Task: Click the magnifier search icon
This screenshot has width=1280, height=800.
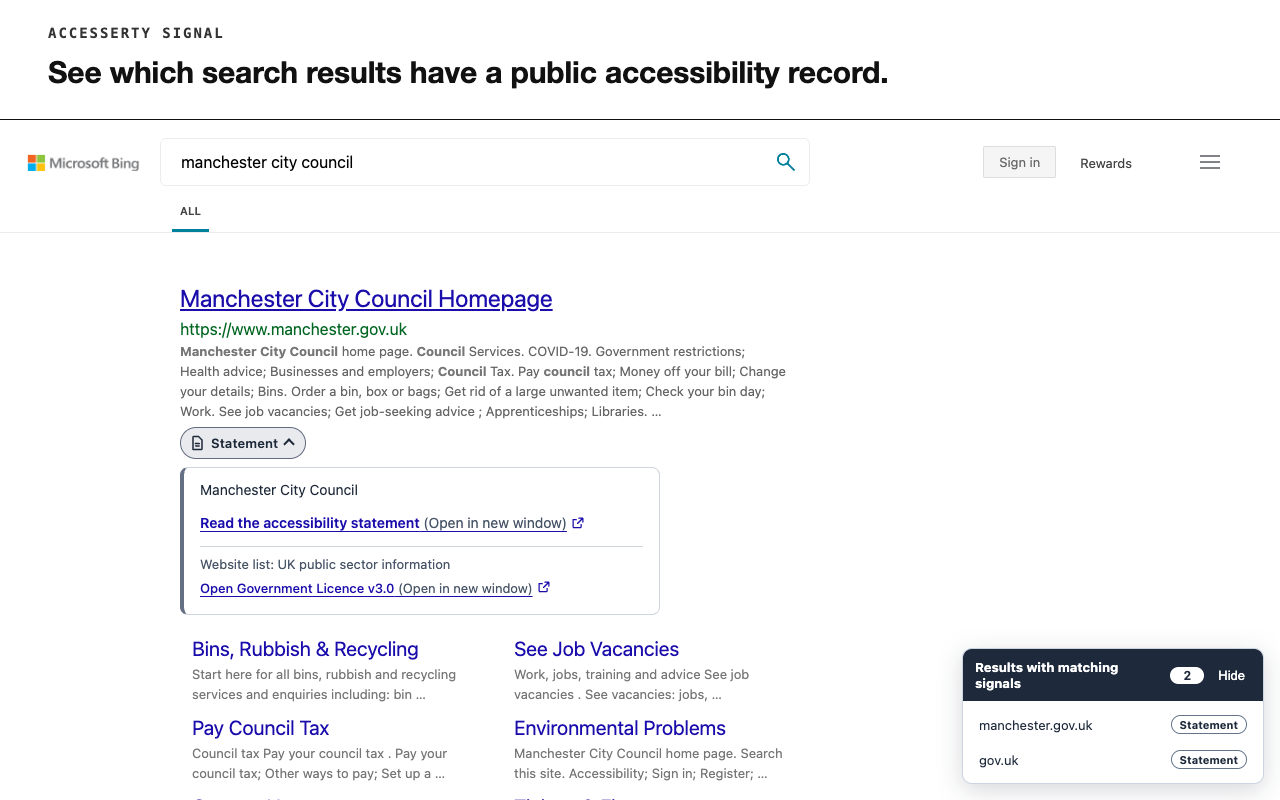Action: pyautogui.click(x=786, y=162)
